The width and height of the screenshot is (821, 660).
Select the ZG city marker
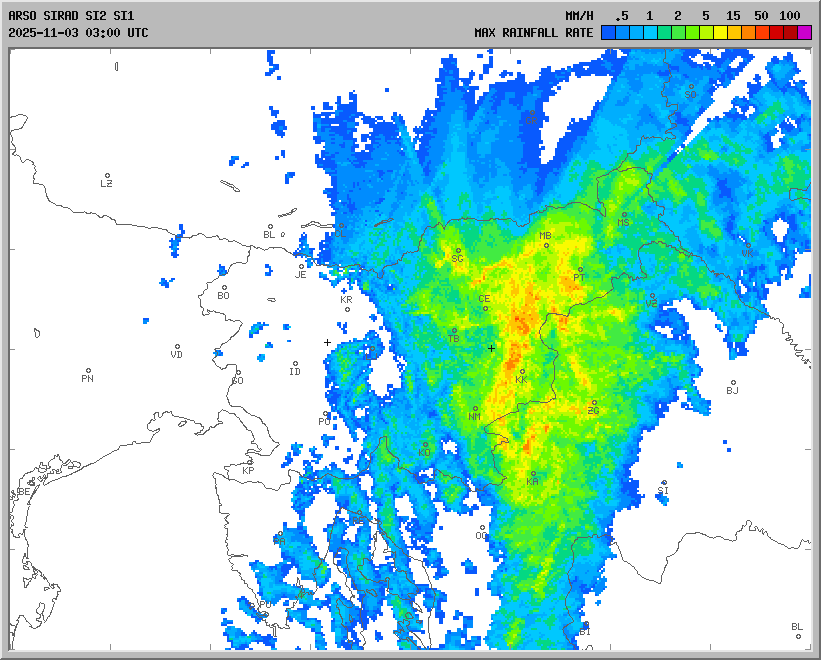(594, 403)
